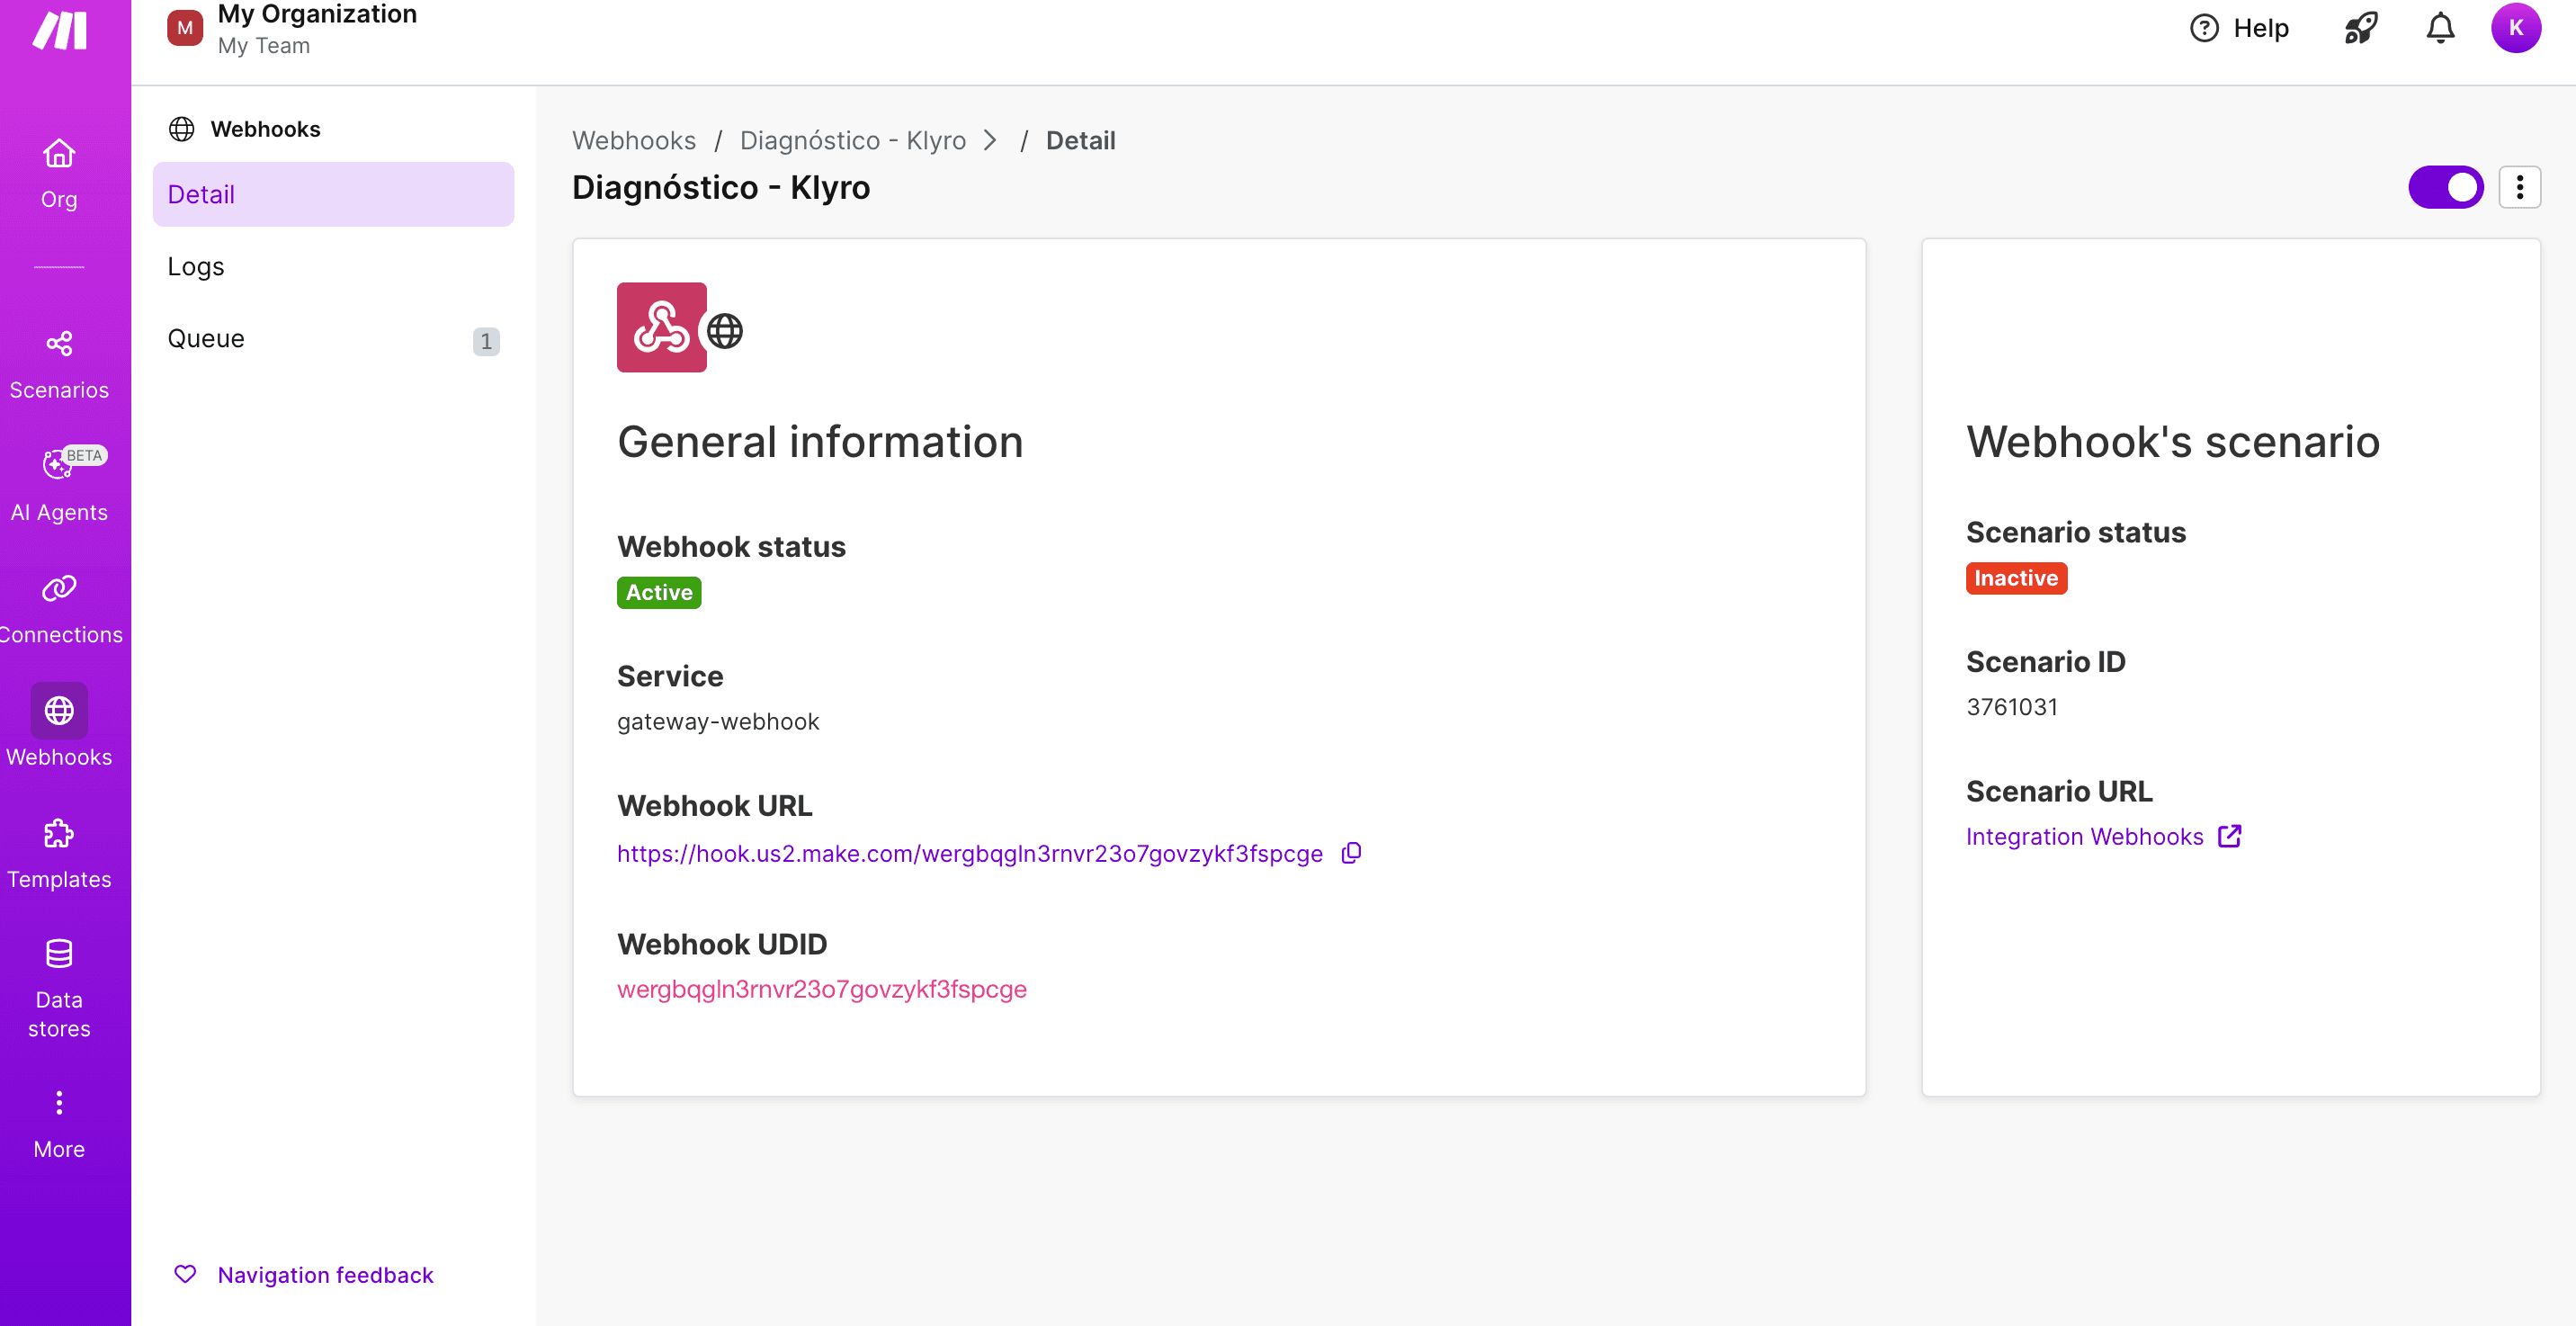Open notifications bell
The image size is (2576, 1326).
point(2440,28)
